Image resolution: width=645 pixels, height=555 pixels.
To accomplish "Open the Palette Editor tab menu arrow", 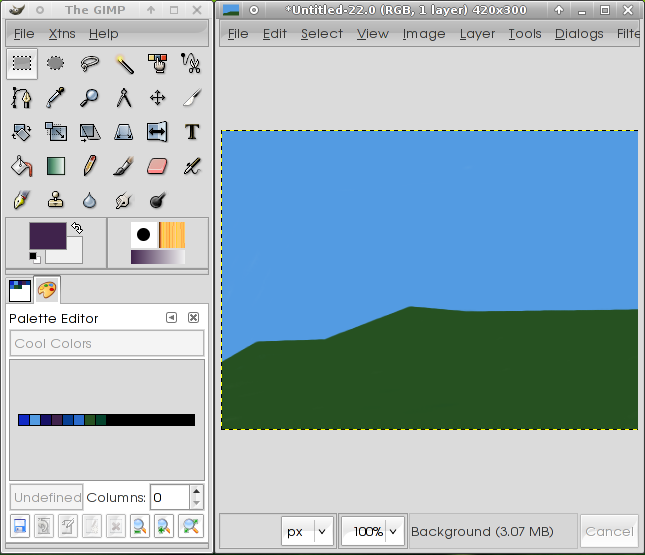I will point(172,318).
